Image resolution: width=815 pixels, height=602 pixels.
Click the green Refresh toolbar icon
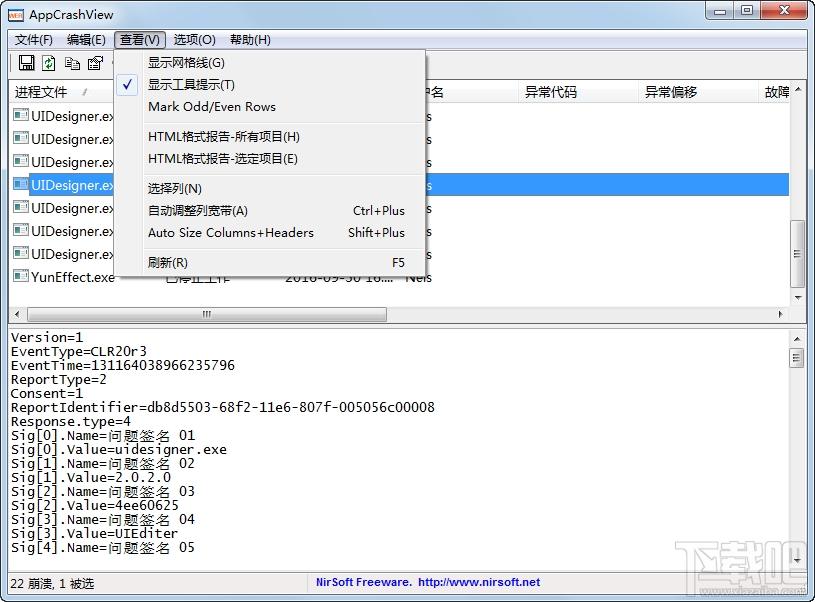pyautogui.click(x=49, y=63)
